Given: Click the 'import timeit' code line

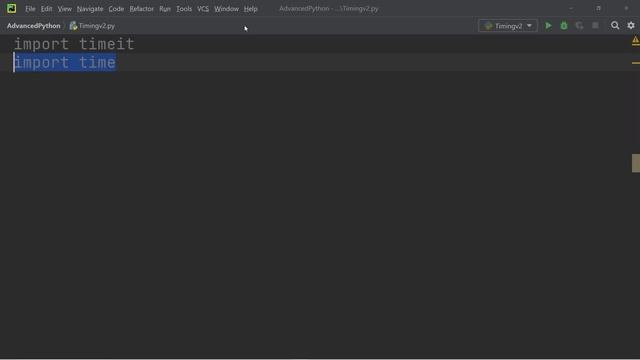Looking at the screenshot, I should [x=74, y=44].
